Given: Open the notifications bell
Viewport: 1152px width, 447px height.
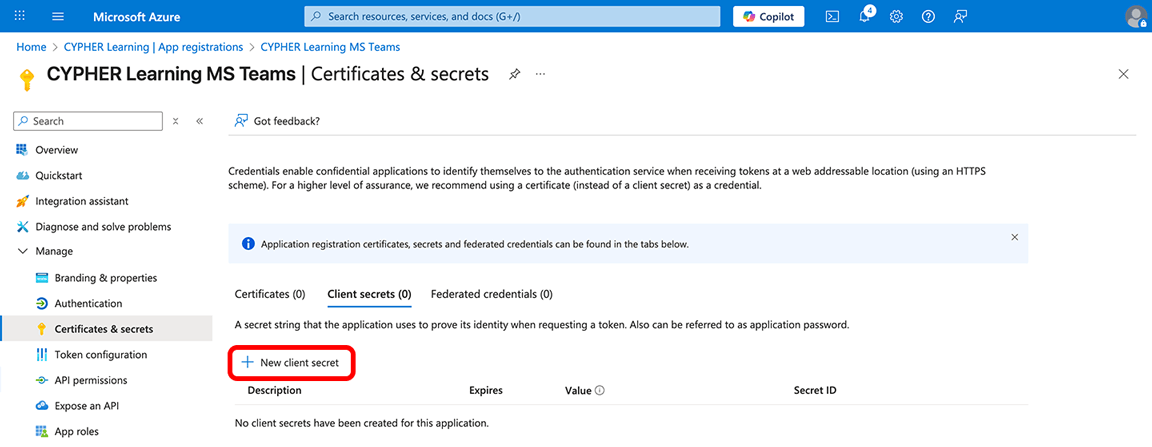Looking at the screenshot, I should pyautogui.click(x=865, y=16).
